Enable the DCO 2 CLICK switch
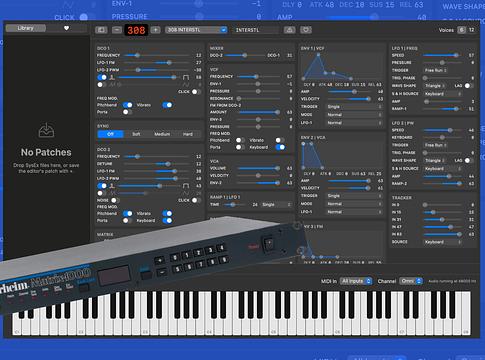Screen dimensions: 485x360 click(x=196, y=200)
